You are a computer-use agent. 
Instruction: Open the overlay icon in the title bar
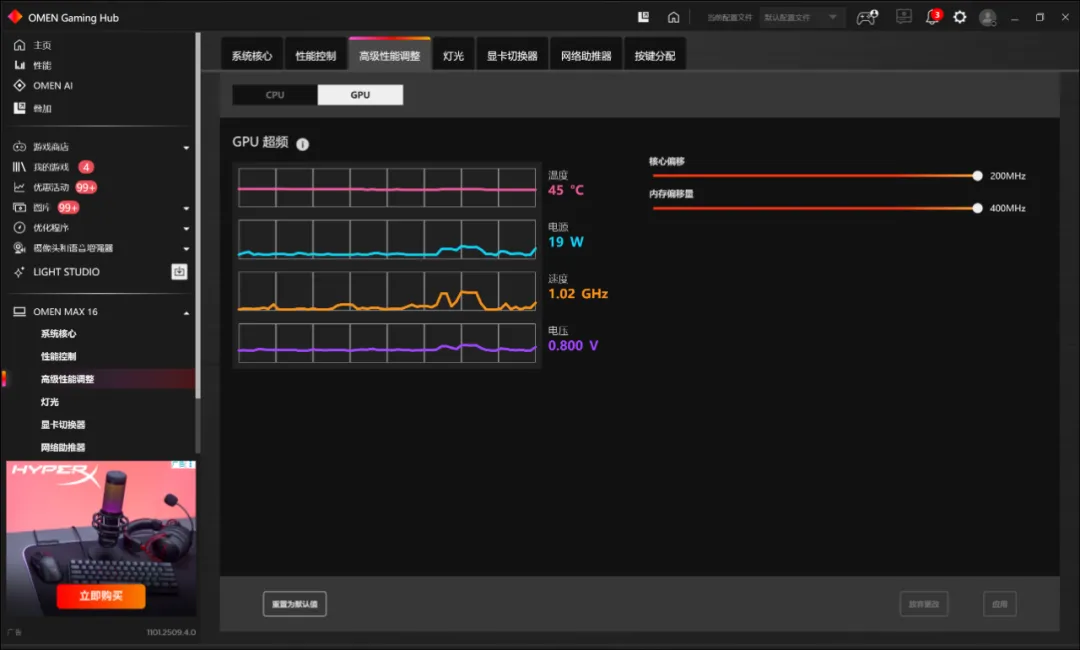(643, 17)
